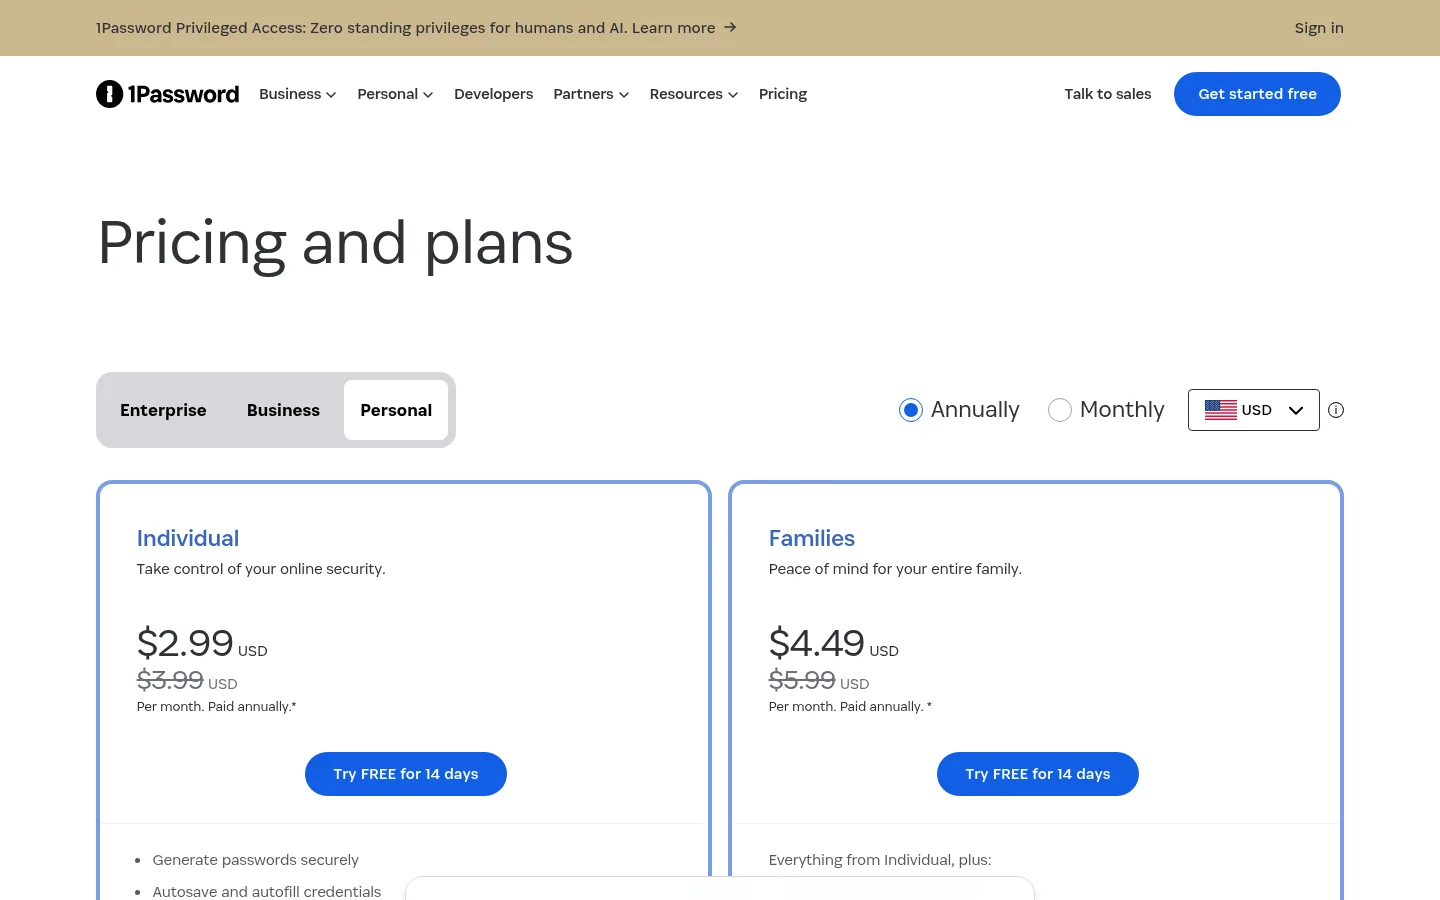Click "Peace of mind for your entire family." text
This screenshot has width=1440, height=900.
895,569
